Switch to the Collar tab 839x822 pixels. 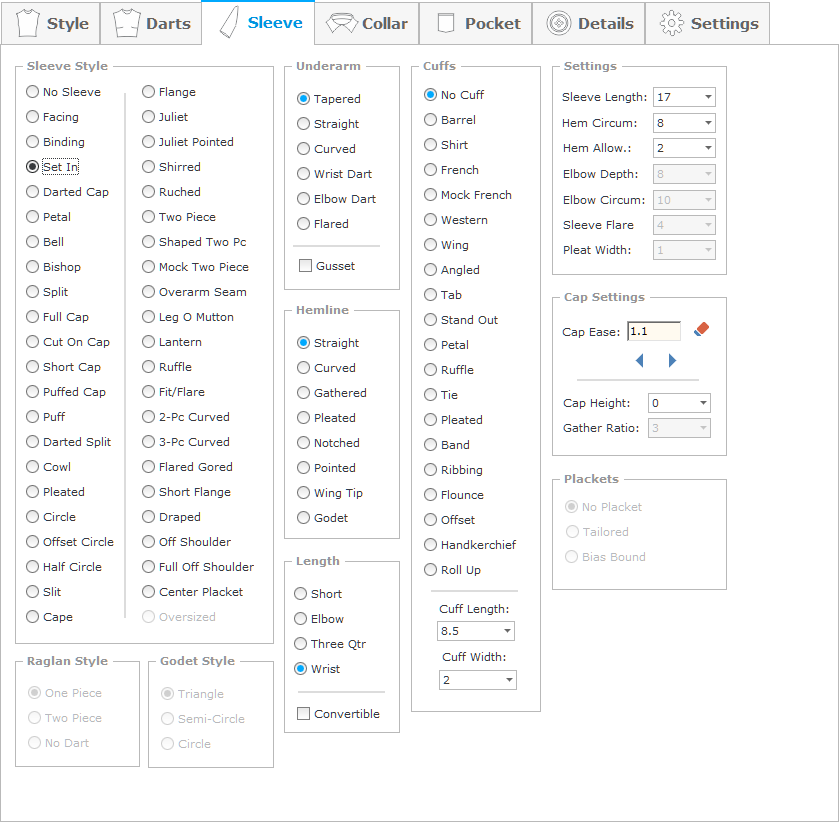point(367,23)
